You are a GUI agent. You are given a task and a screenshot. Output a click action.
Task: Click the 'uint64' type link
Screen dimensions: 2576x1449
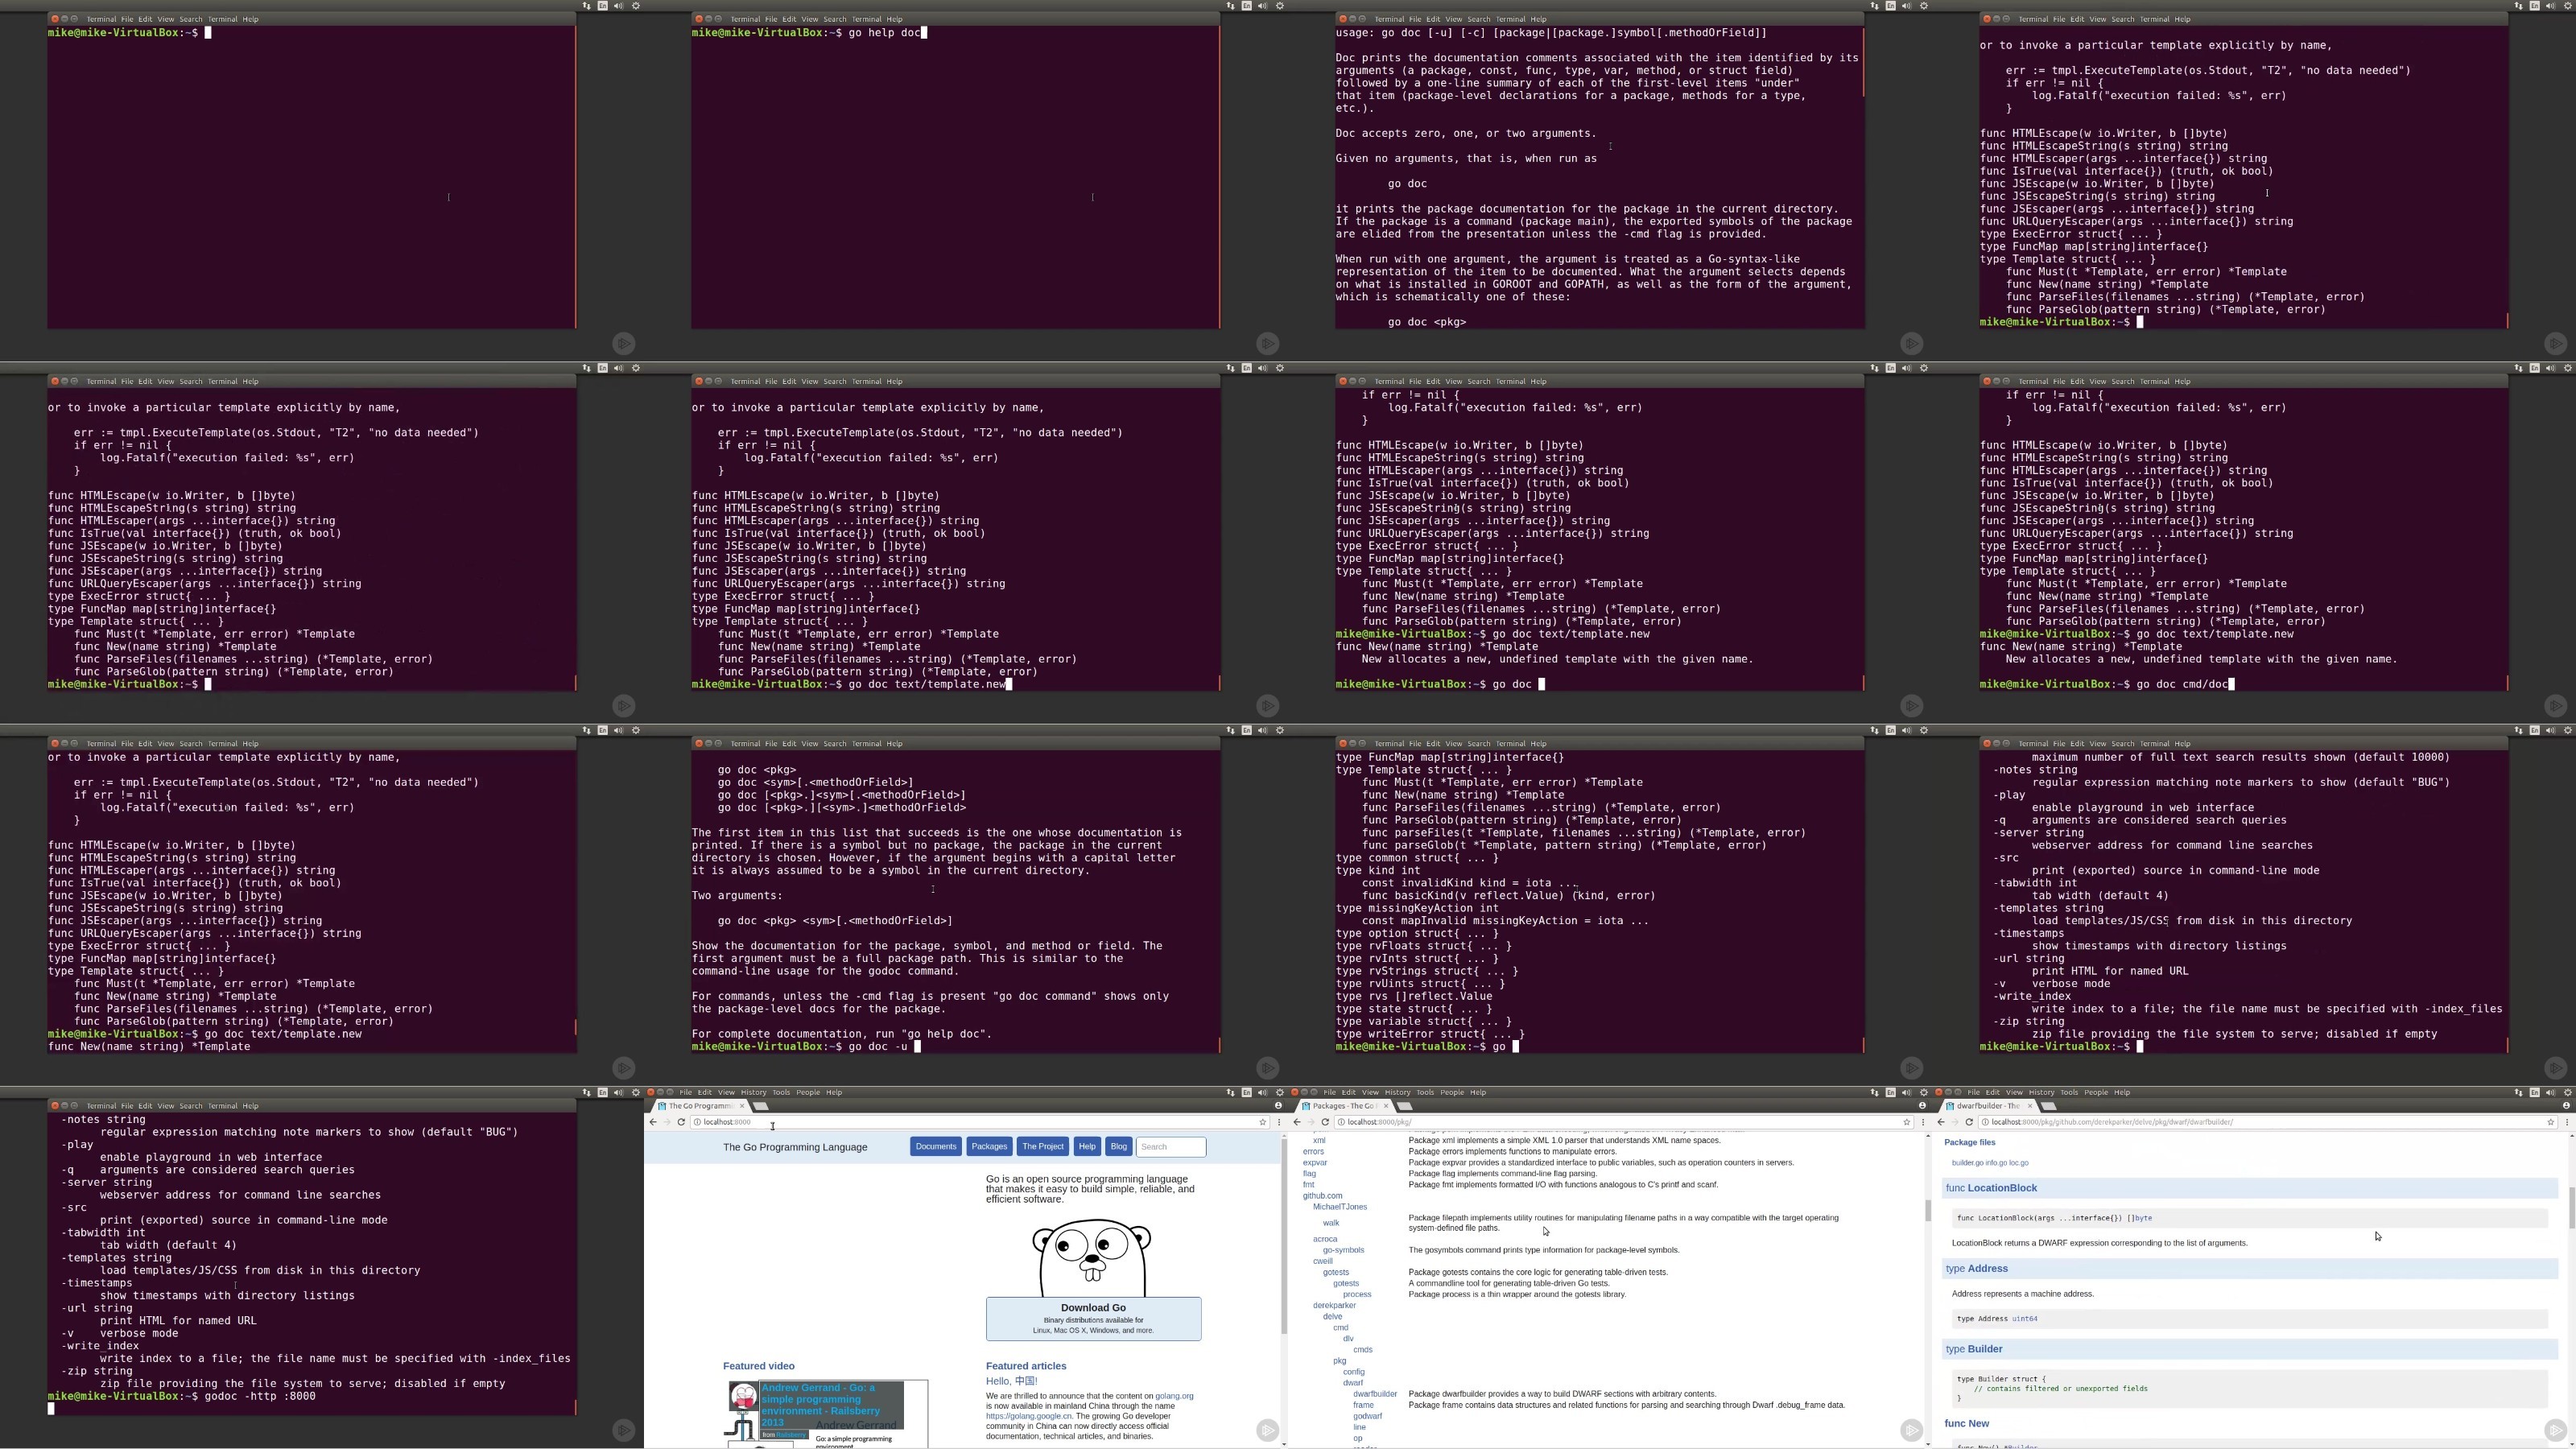[2024, 1319]
